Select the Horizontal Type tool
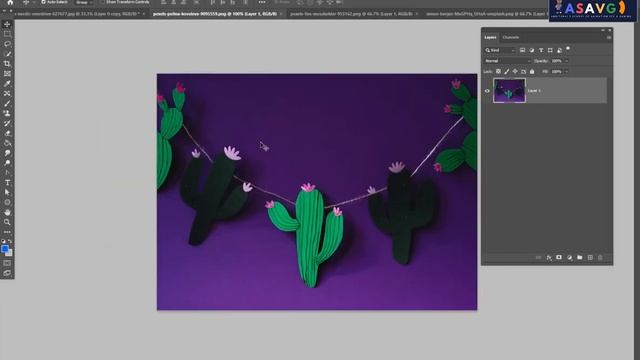Screen dimensions: 640x360 coord(7,182)
